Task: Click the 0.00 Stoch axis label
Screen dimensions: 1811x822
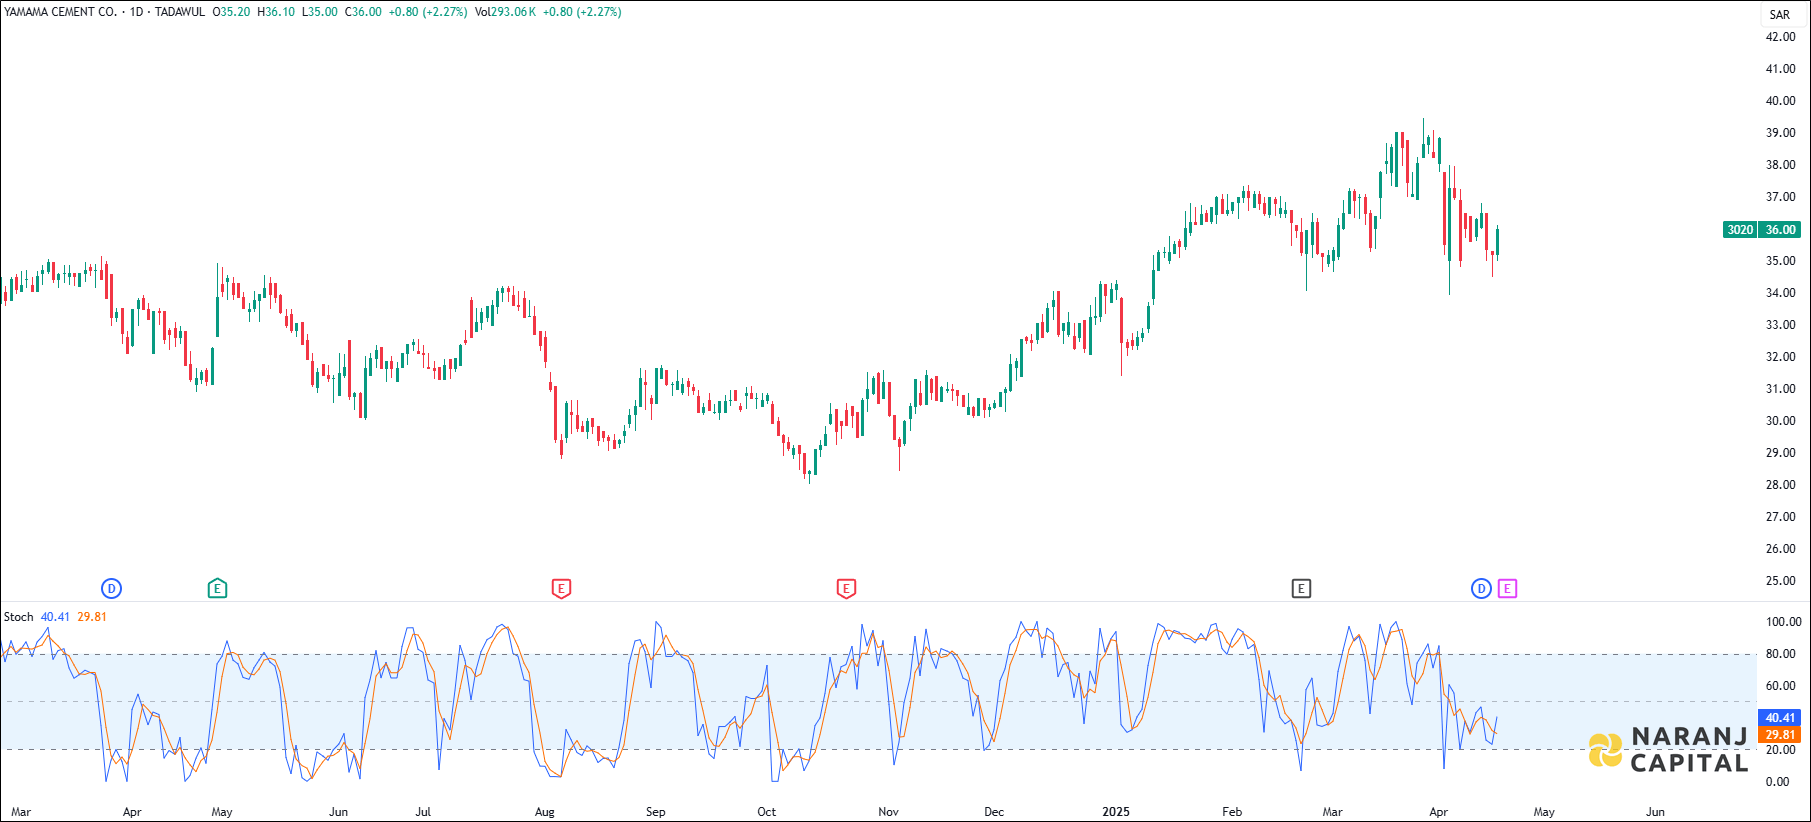Action: point(1777,782)
